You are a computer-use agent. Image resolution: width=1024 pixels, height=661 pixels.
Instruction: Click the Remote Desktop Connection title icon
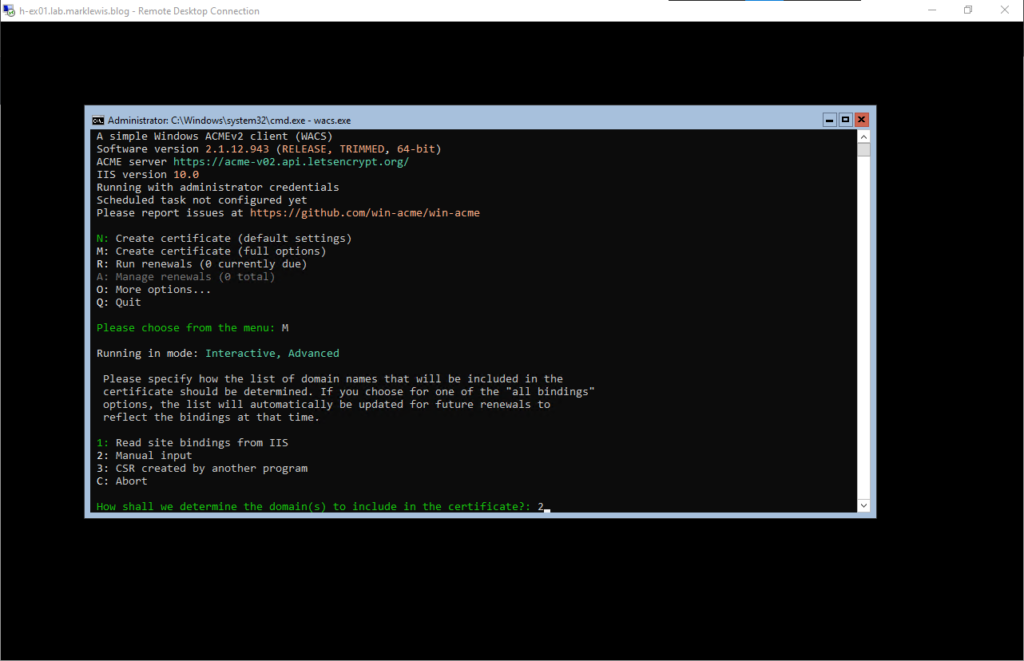tap(9, 10)
